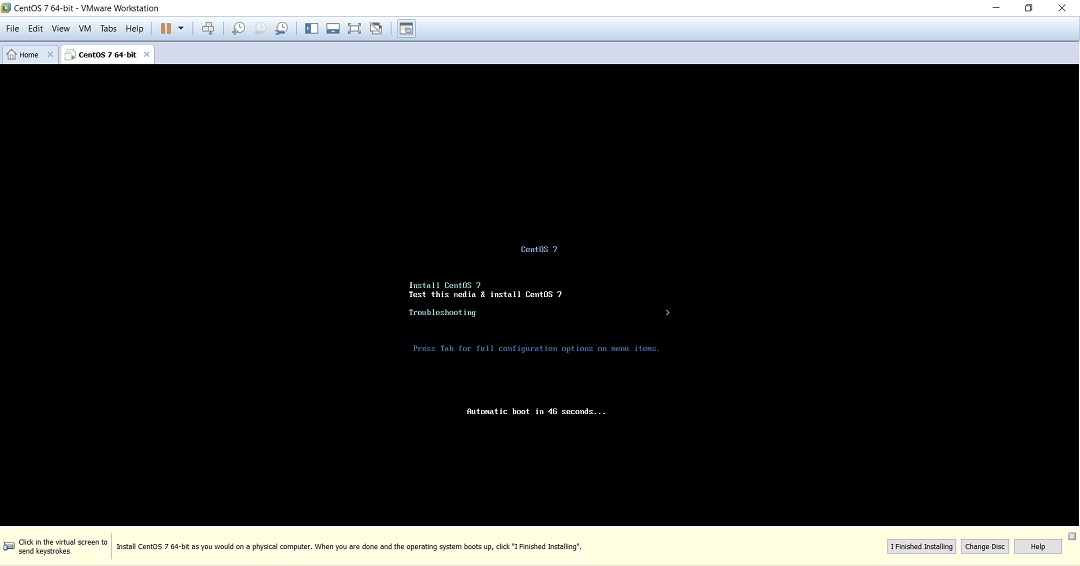
Task: Open the Tabs menu
Action: coord(108,28)
